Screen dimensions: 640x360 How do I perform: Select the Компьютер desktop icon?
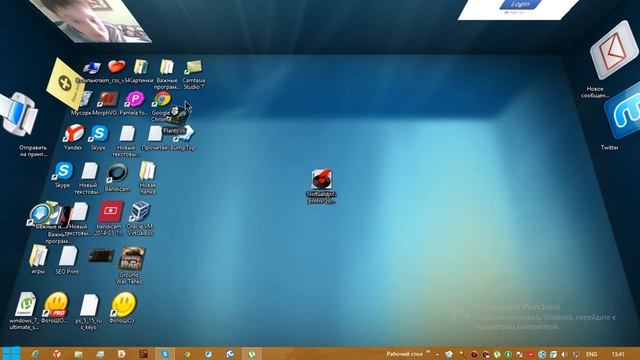click(91, 68)
